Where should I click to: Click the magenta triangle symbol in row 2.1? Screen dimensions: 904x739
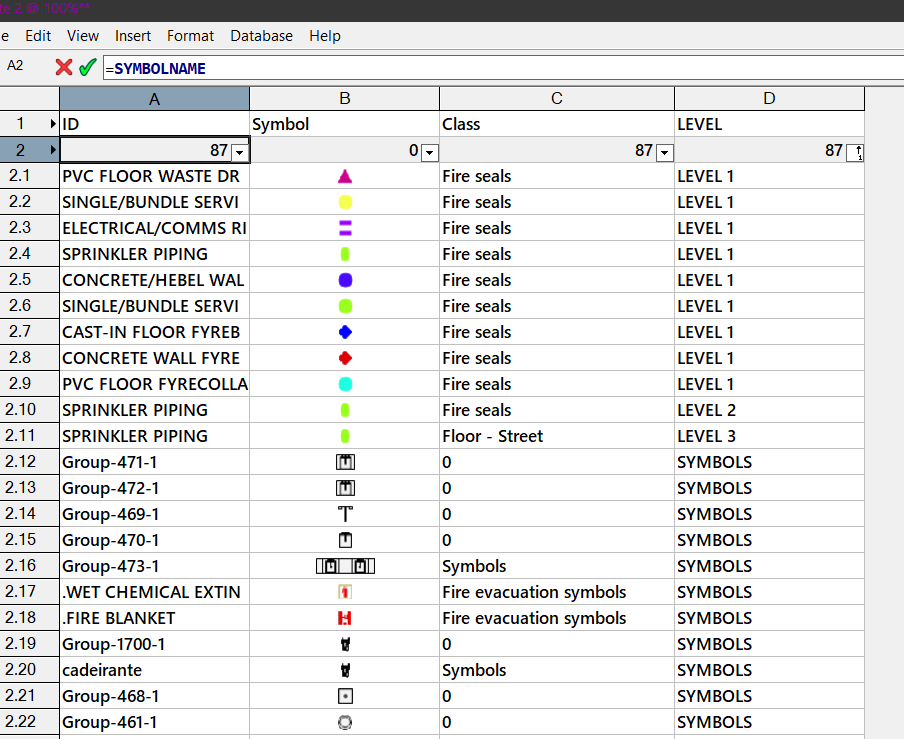(345, 177)
